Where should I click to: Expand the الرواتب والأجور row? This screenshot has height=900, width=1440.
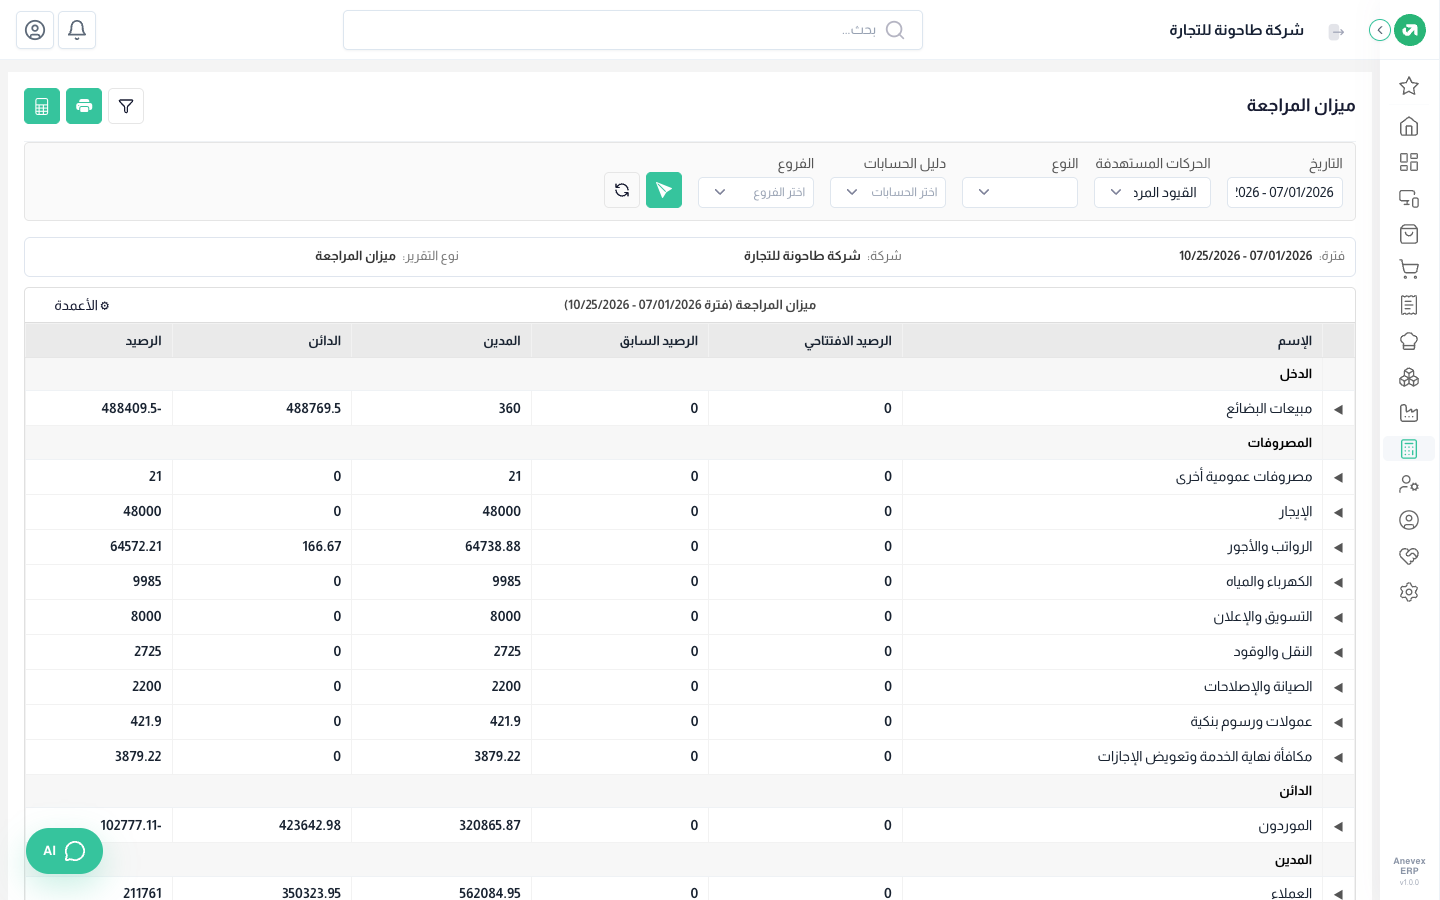click(x=1338, y=547)
